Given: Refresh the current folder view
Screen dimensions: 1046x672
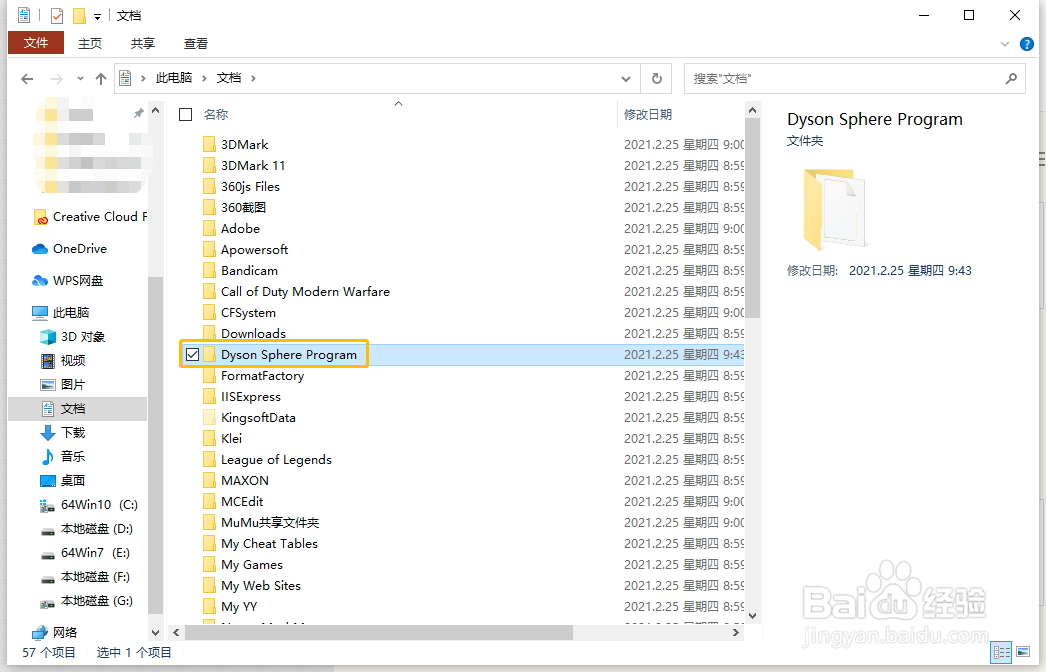Looking at the screenshot, I should coord(657,79).
